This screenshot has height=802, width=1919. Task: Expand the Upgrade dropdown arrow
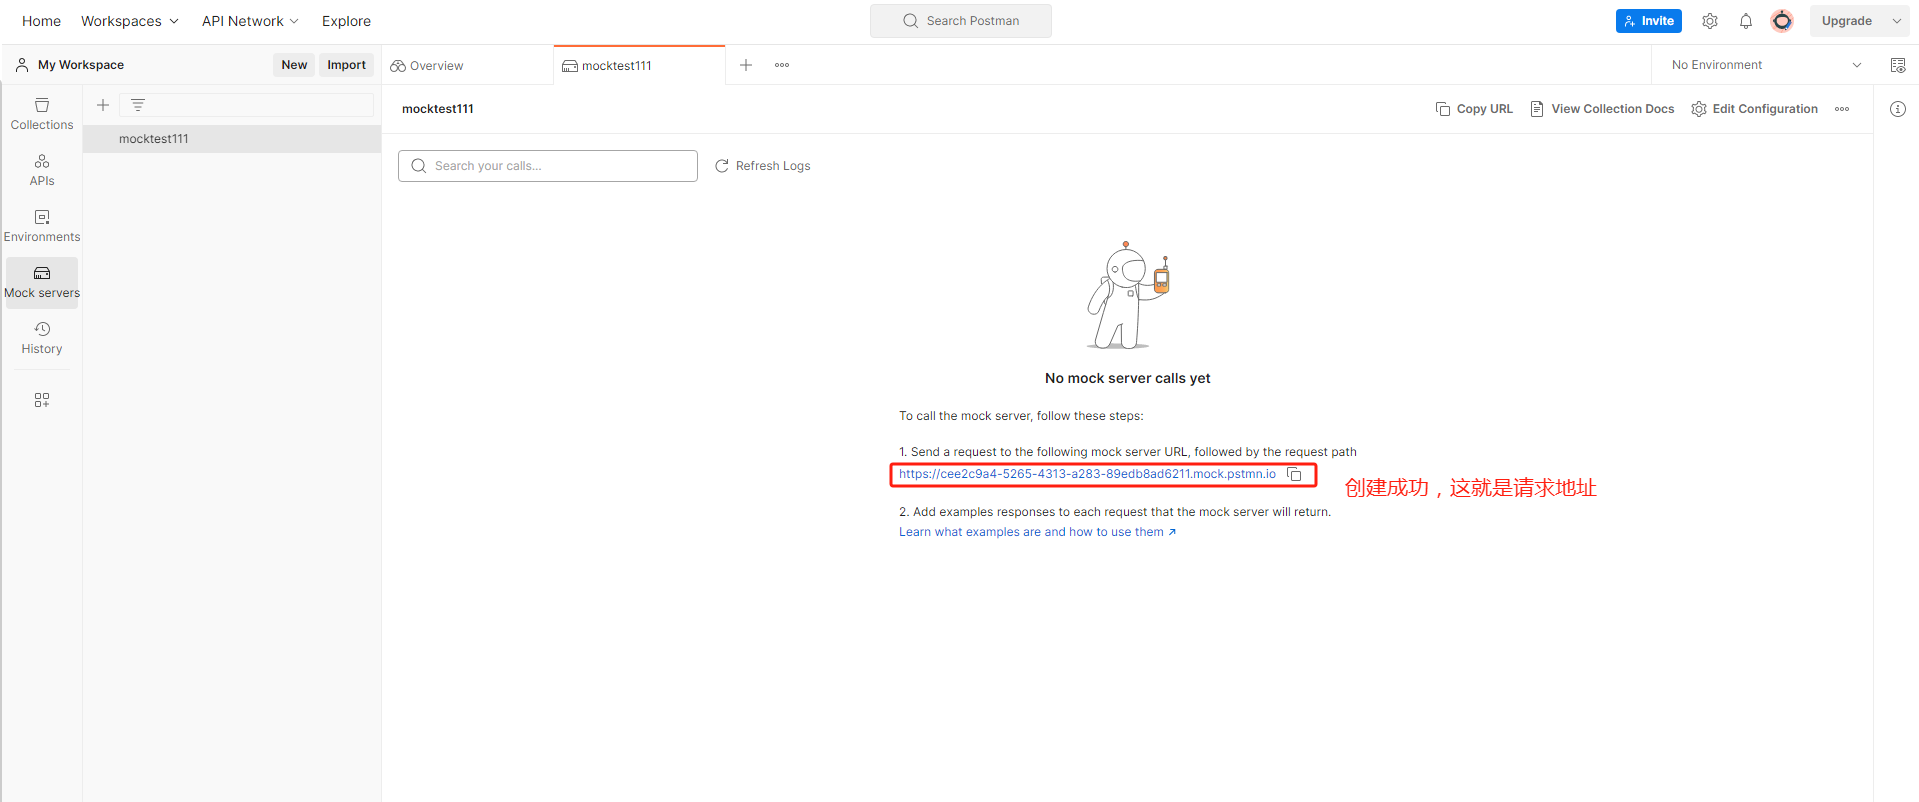(1897, 21)
